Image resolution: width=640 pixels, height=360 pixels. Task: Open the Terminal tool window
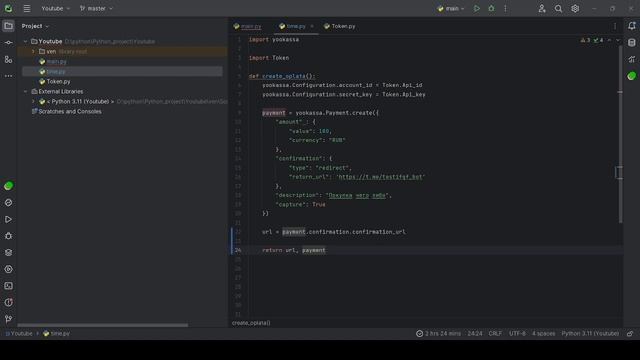(8, 286)
